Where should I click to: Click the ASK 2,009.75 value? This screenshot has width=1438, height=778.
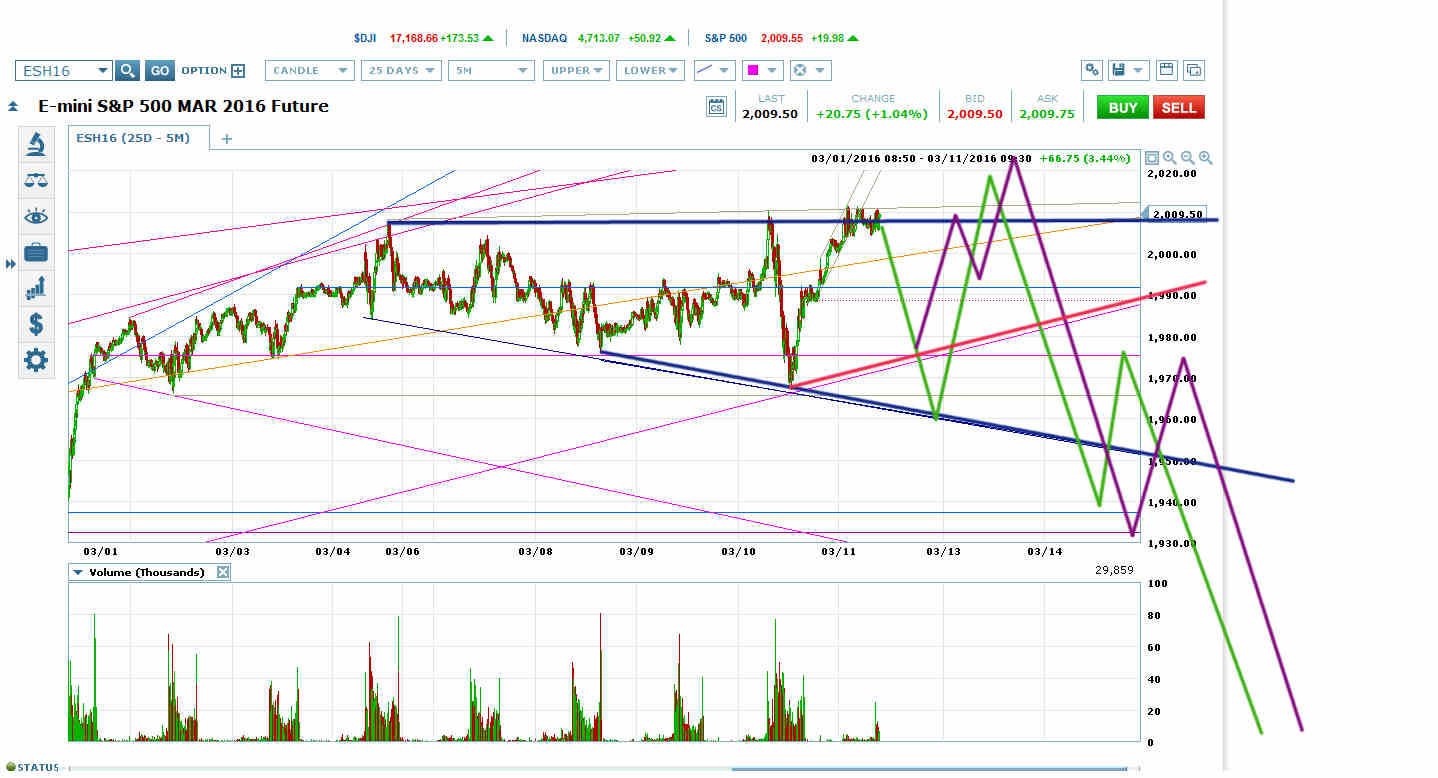[x=1047, y=114]
